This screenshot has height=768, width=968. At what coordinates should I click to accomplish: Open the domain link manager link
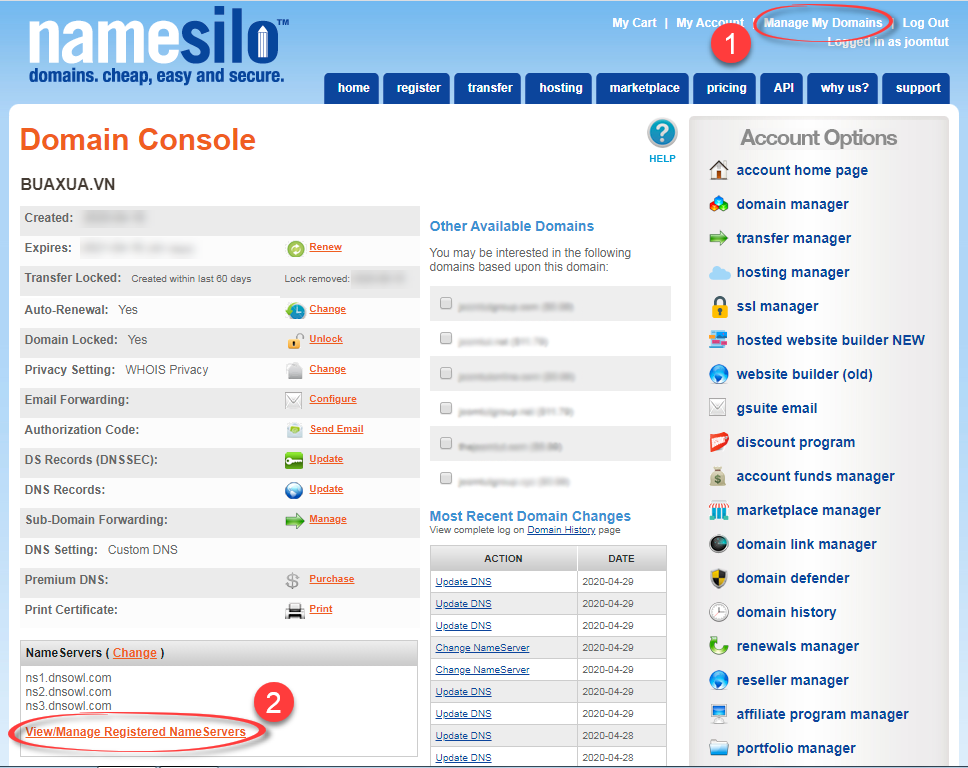pyautogui.click(x=806, y=545)
